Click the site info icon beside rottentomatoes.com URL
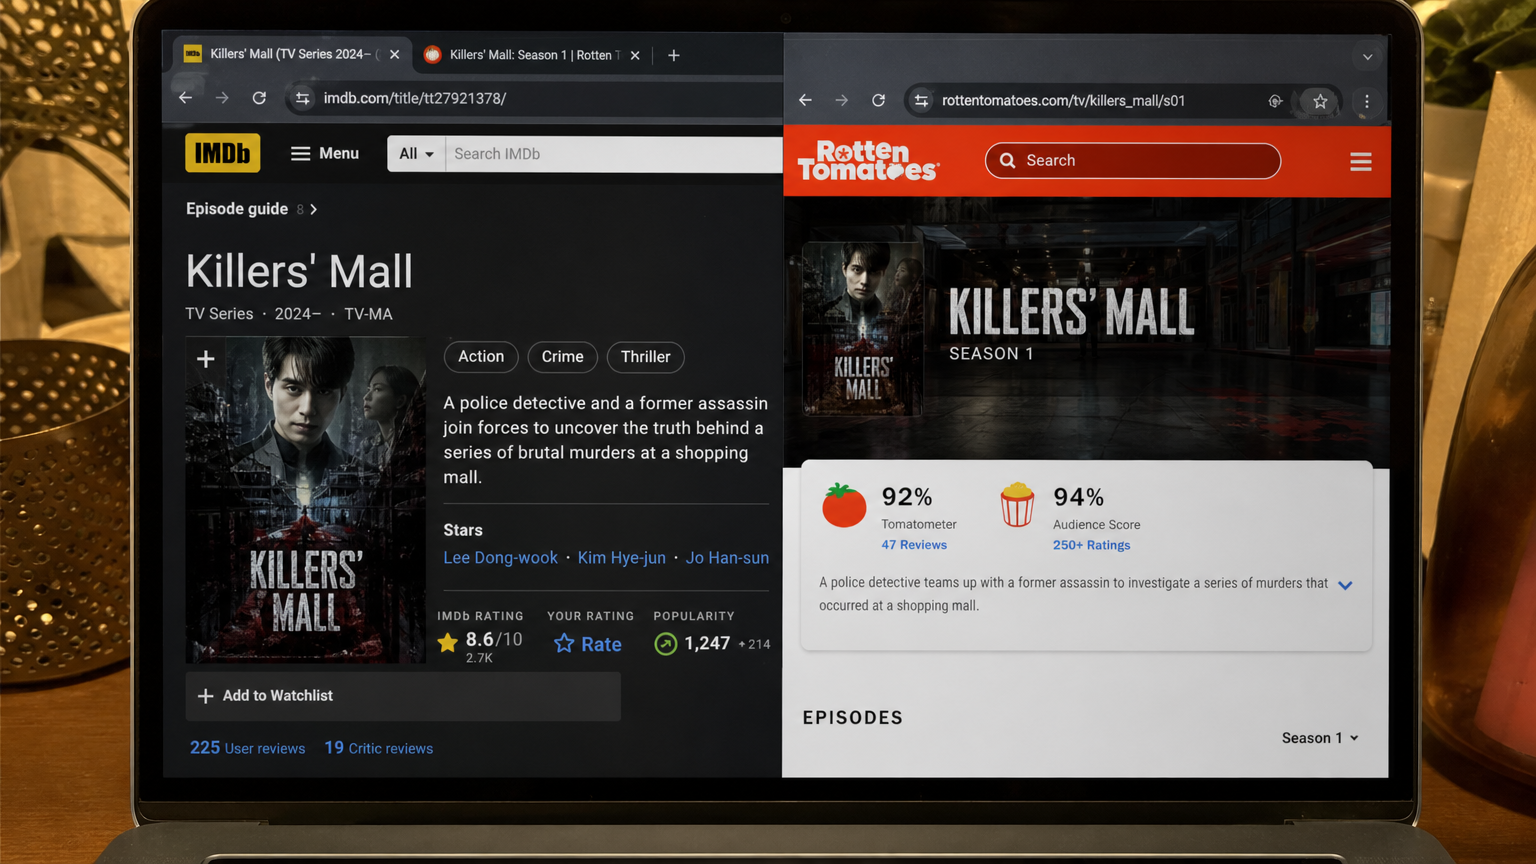Image resolution: width=1536 pixels, height=864 pixels. coord(921,100)
